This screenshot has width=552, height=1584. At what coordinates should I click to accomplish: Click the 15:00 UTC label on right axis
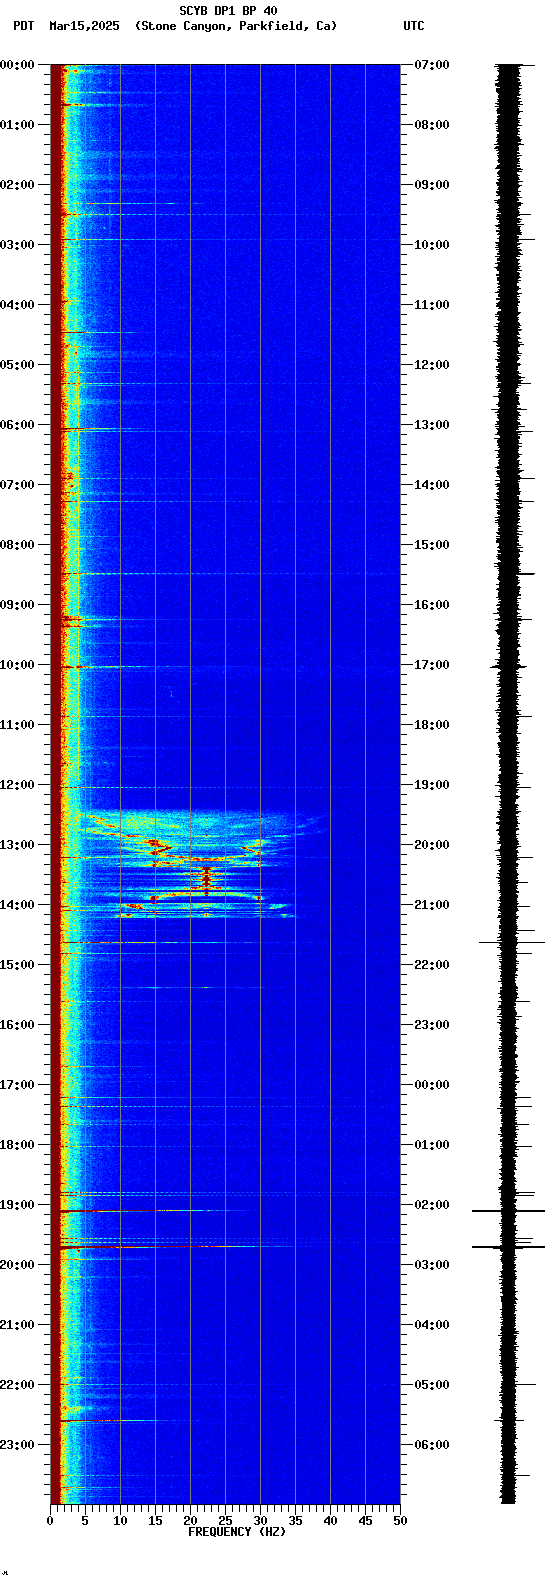[x=432, y=545]
